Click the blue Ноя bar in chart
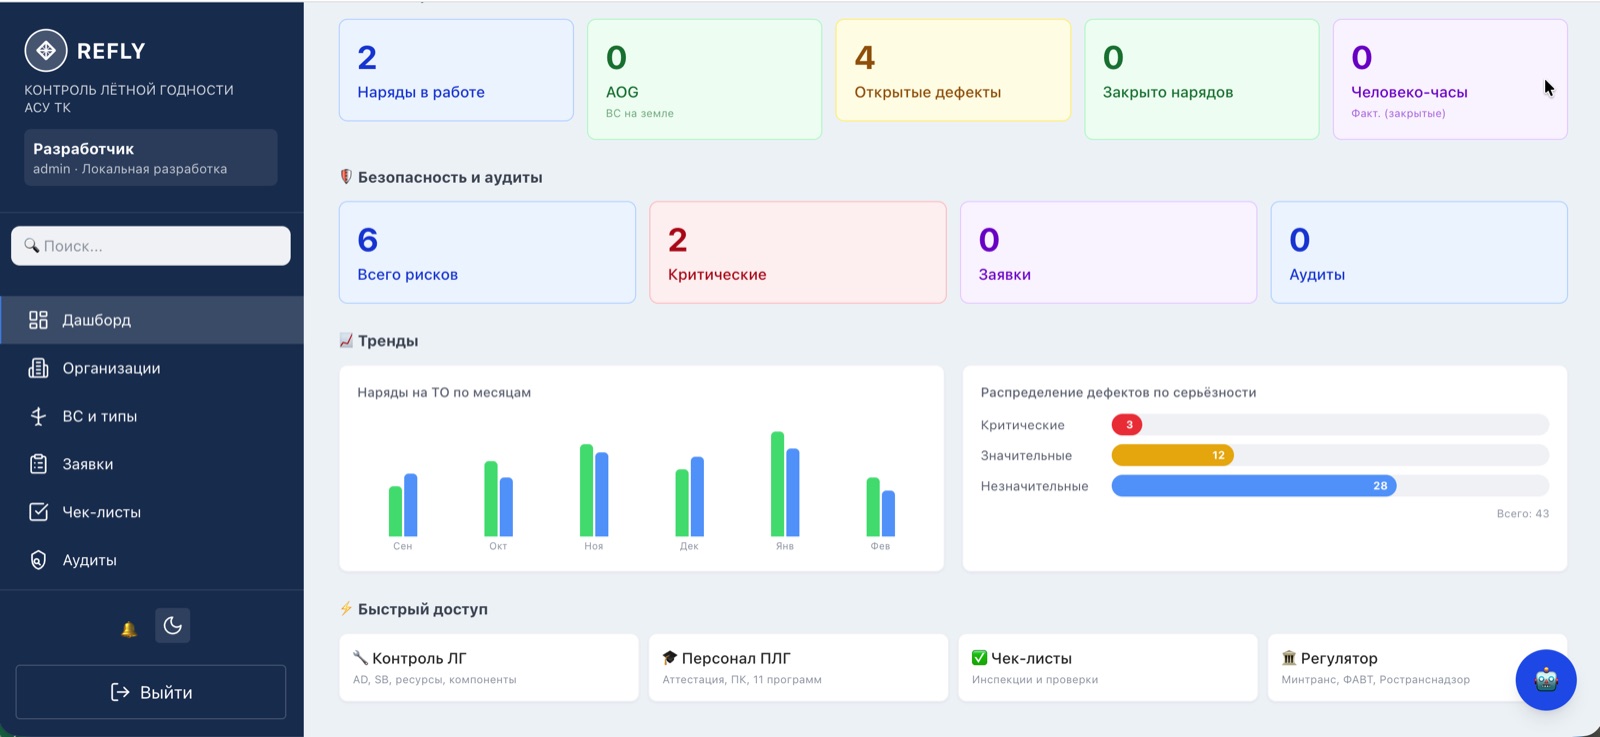The height and width of the screenshot is (737, 1600). click(602, 494)
